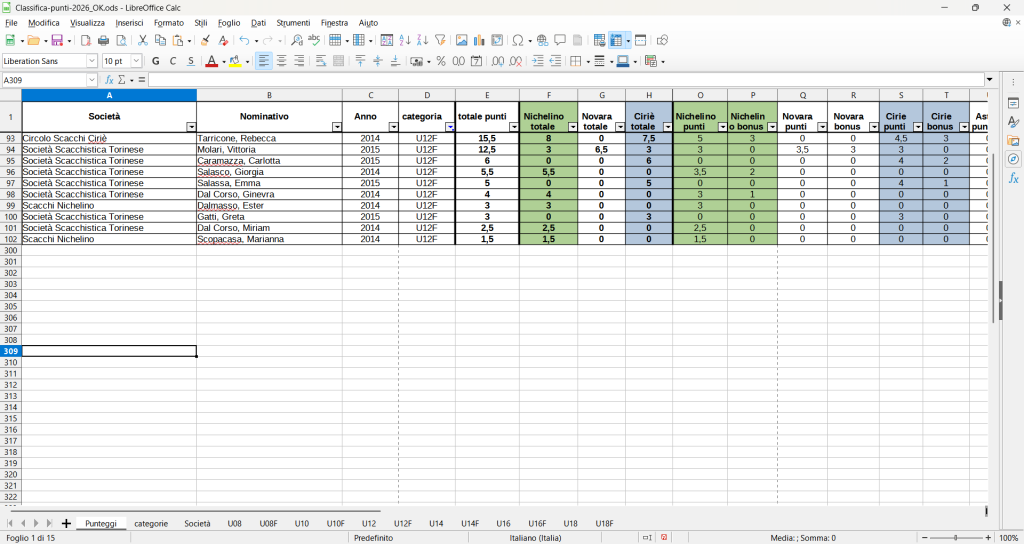Insert a chart using toolbar icon

[x=479, y=41]
